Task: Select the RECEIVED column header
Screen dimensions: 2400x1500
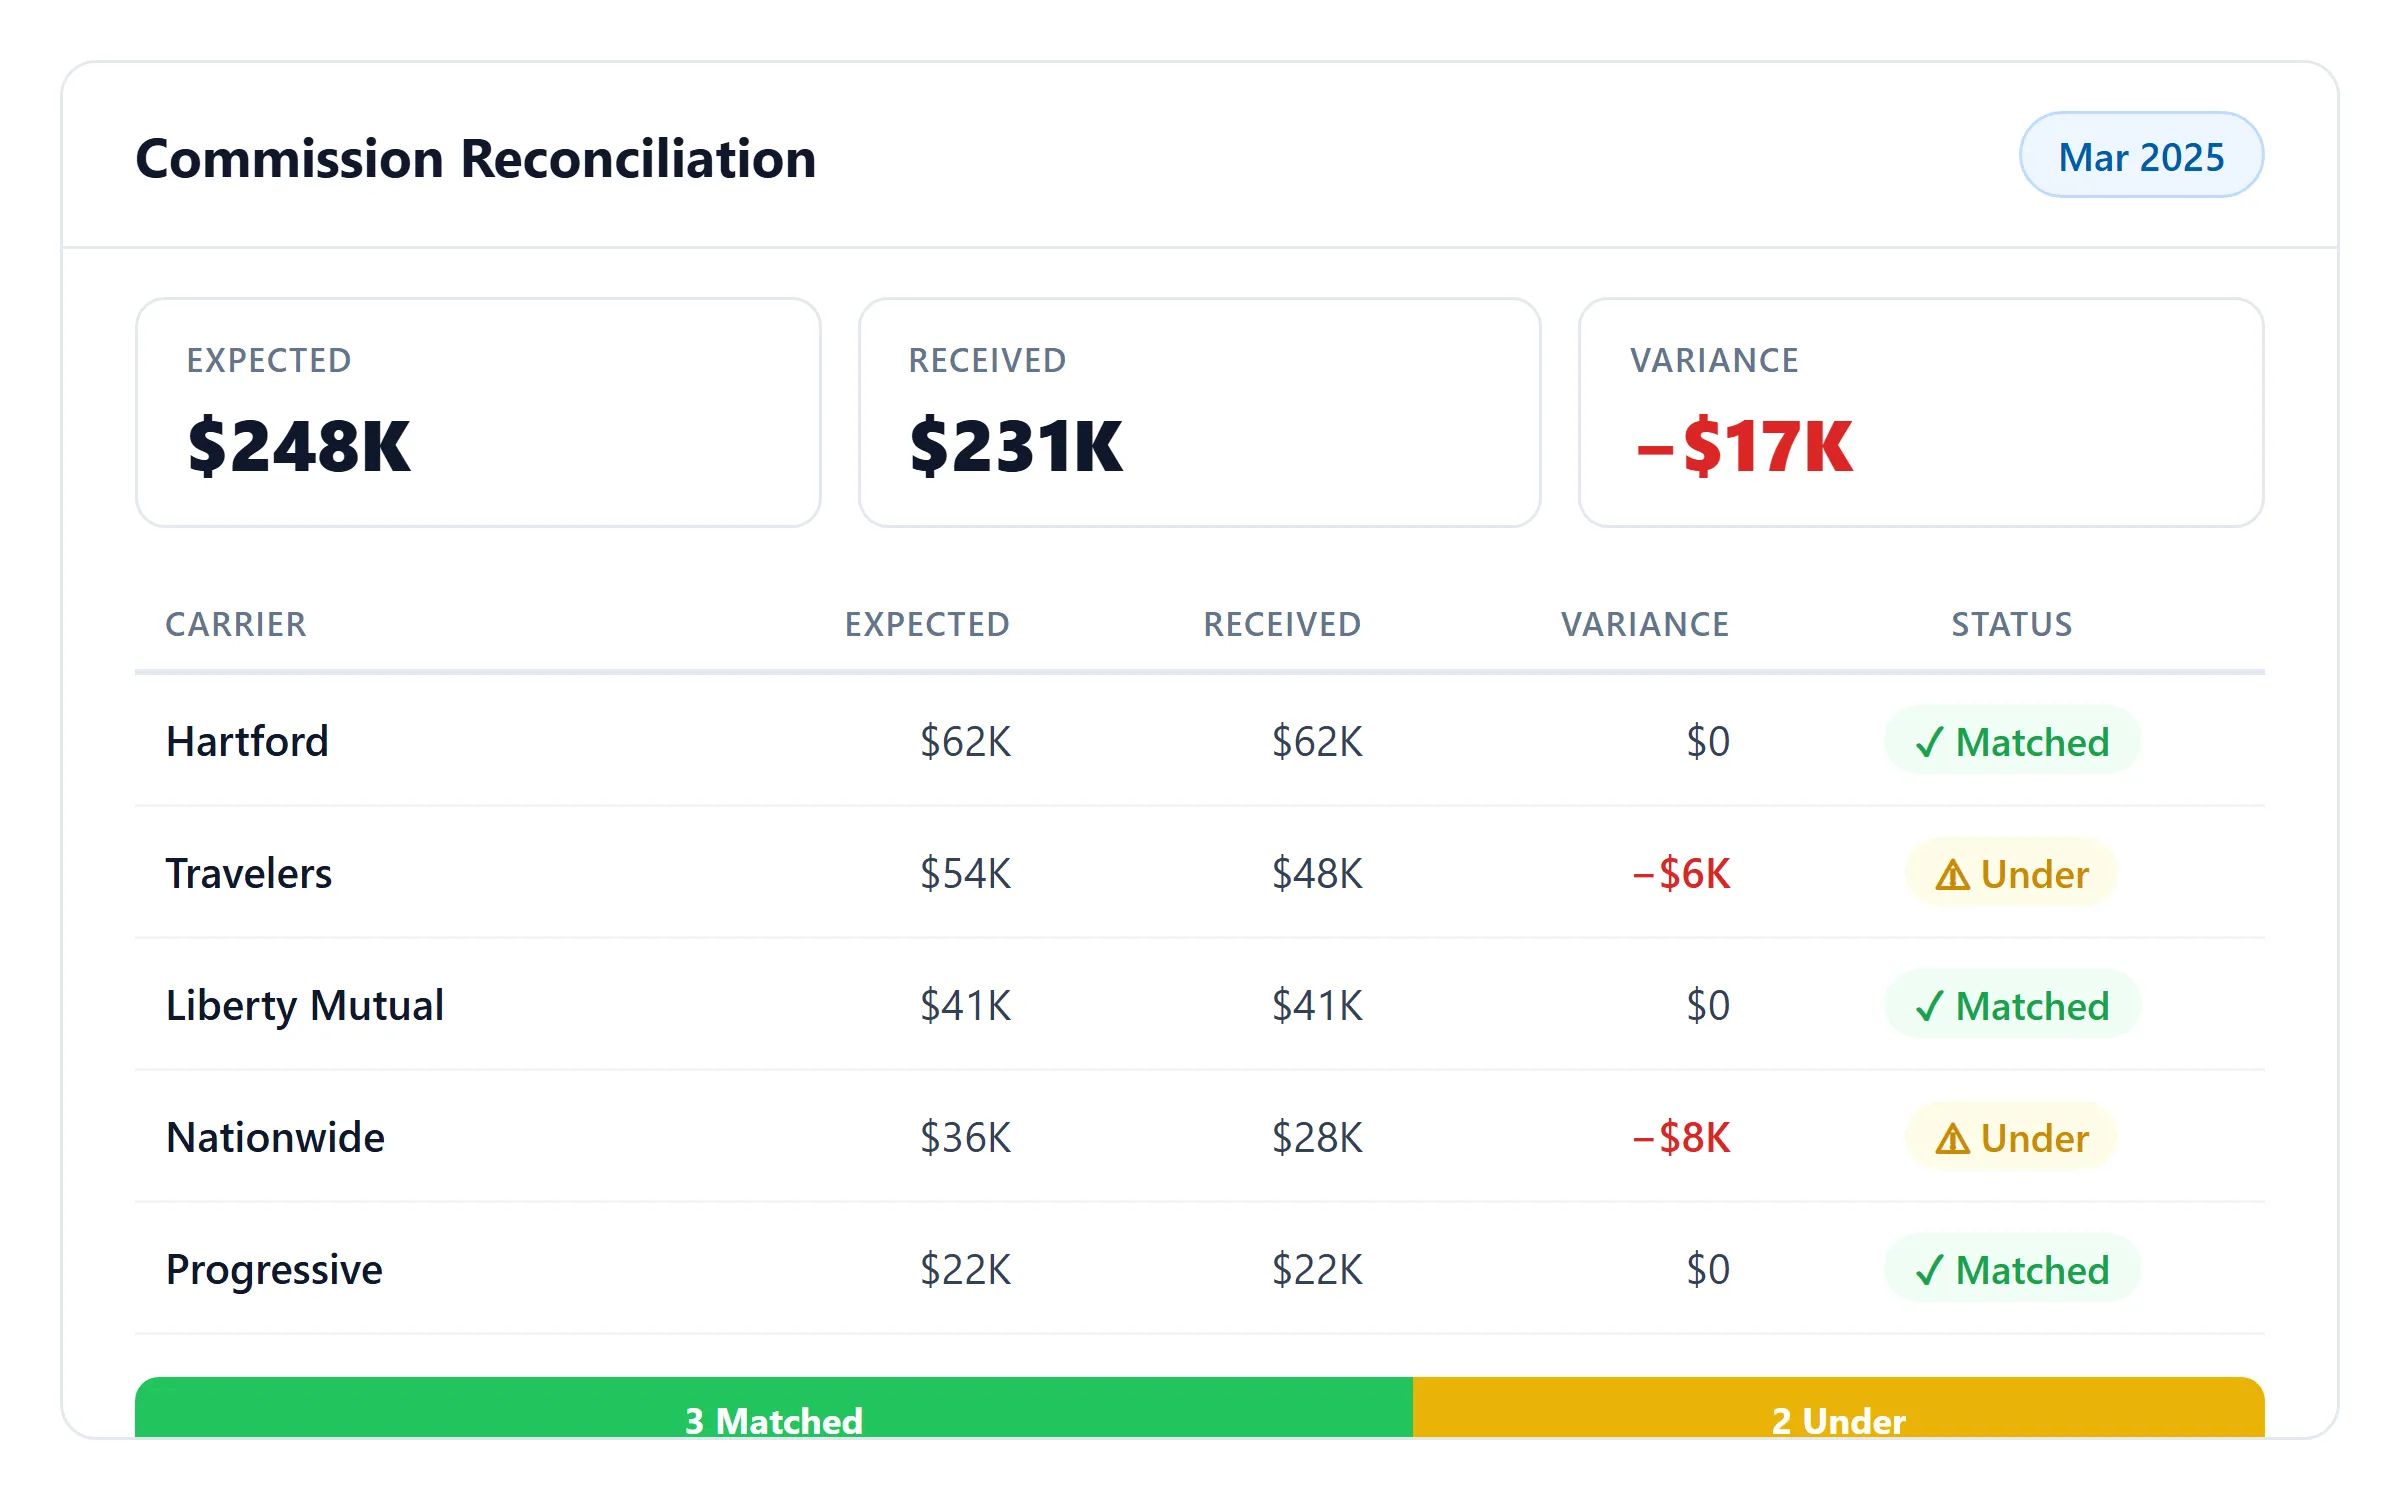Action: 1283,624
